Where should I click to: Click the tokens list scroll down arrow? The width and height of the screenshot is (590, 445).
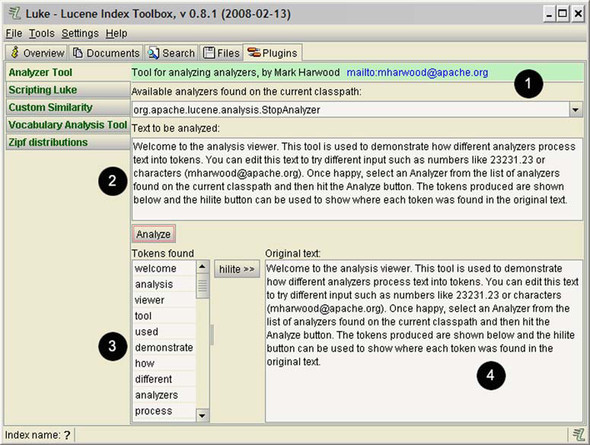click(202, 415)
